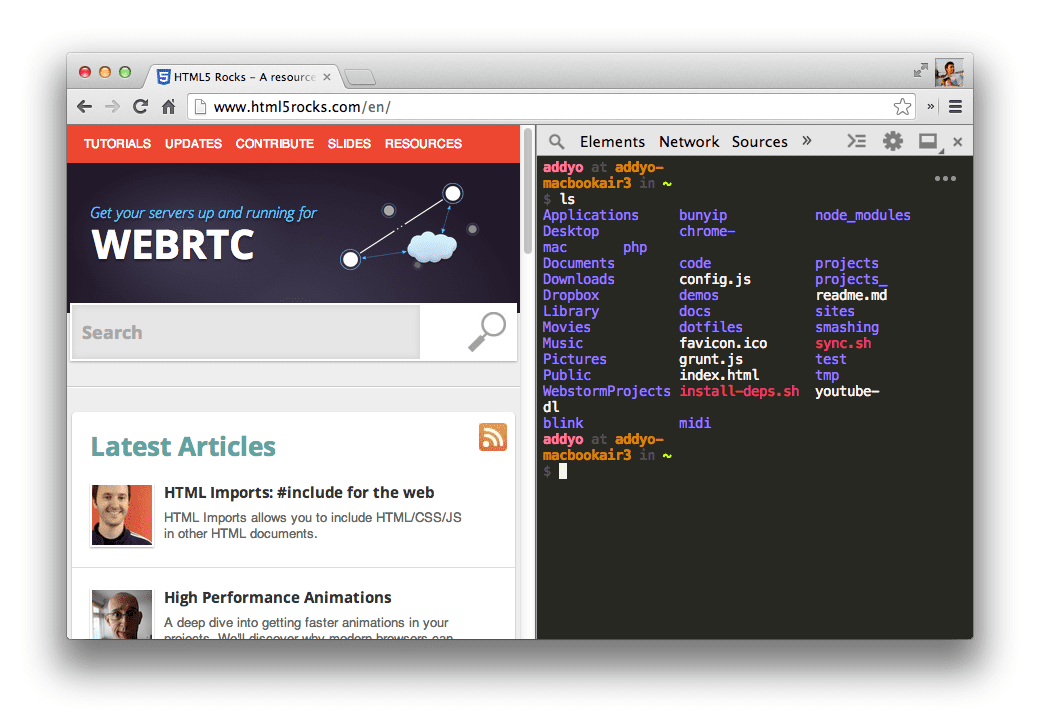Switch to the Network panel
This screenshot has width=1059, height=720.
(688, 141)
